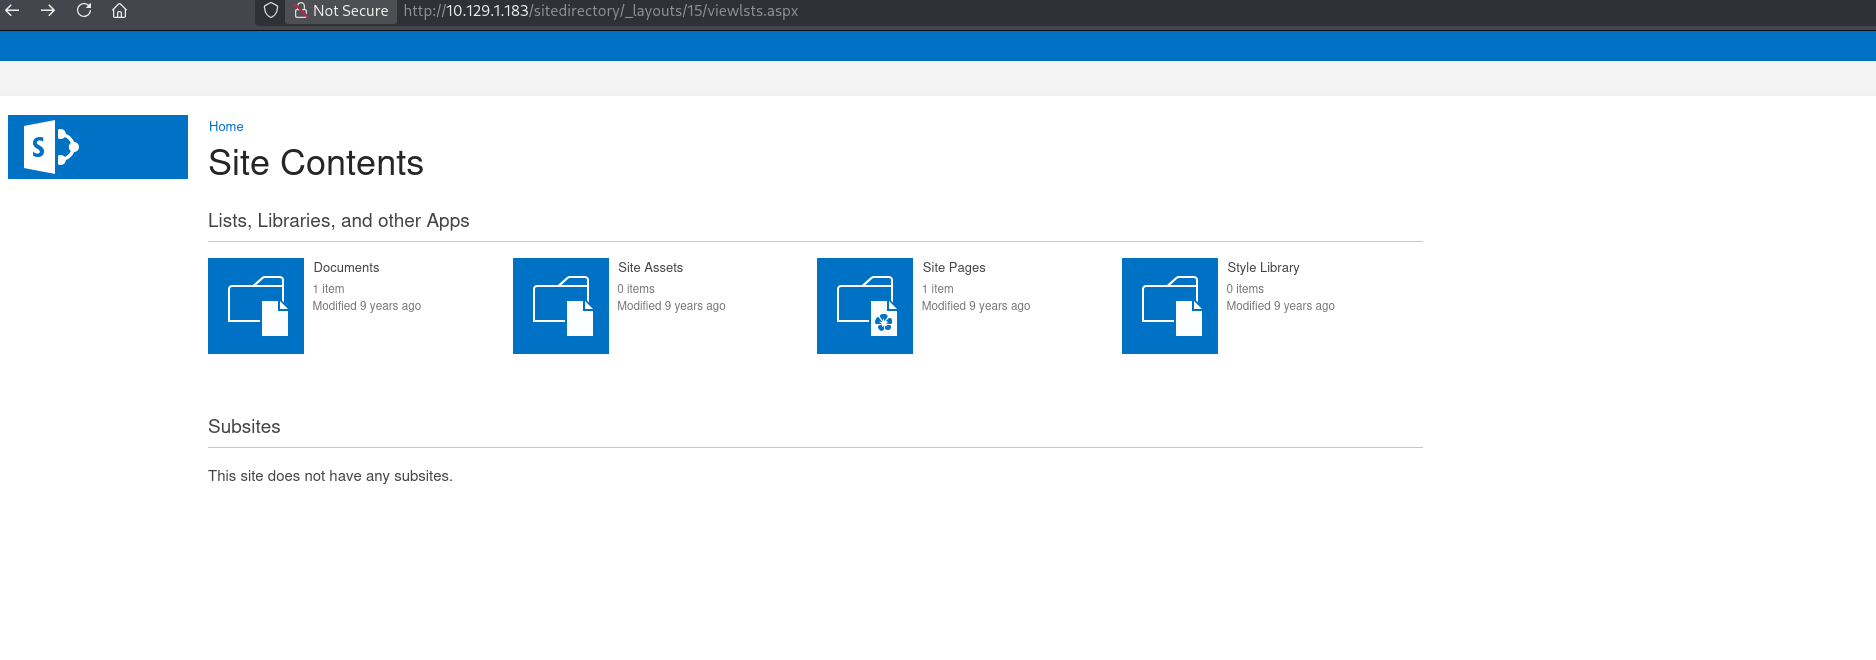Open the Site Pages library tile icon
The height and width of the screenshot is (660, 1876).
(x=865, y=306)
